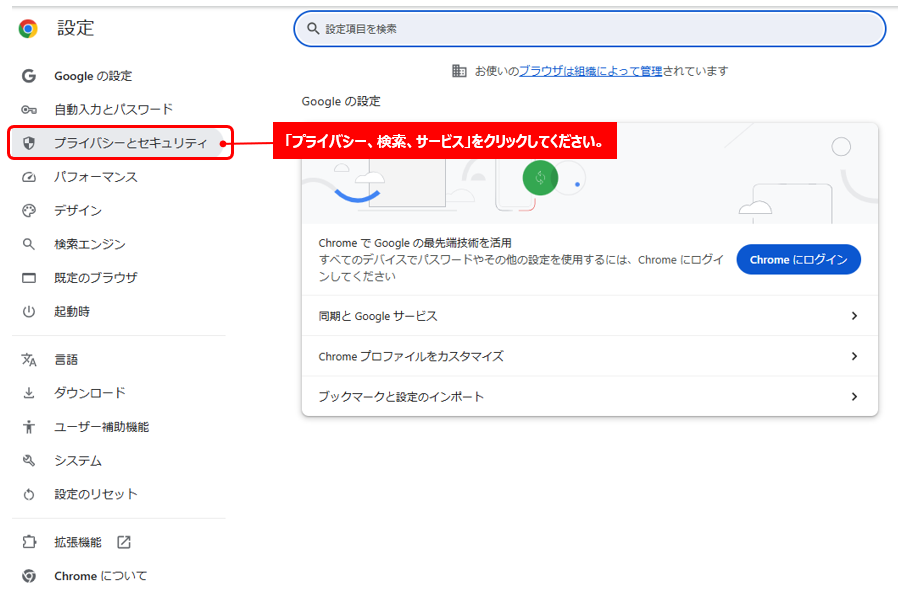Select the speedometer icon for パフォーマンス
Screen dimensions: 898x591
point(22,176)
